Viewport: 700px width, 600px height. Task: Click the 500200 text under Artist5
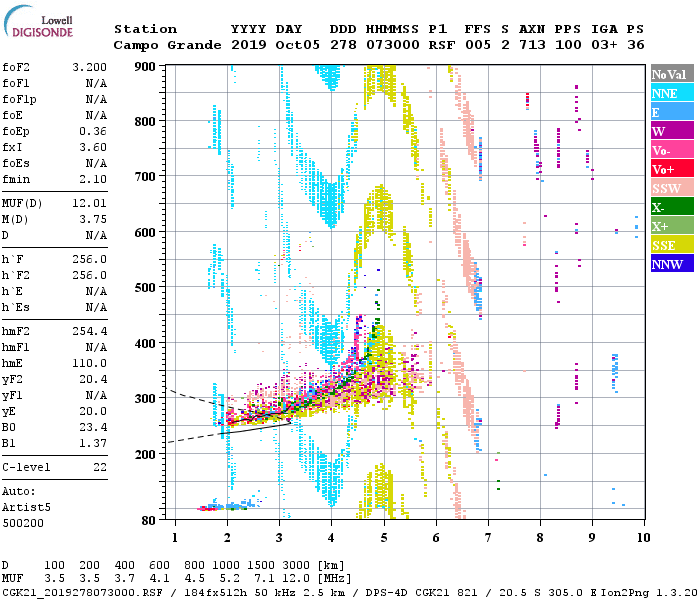point(23,523)
